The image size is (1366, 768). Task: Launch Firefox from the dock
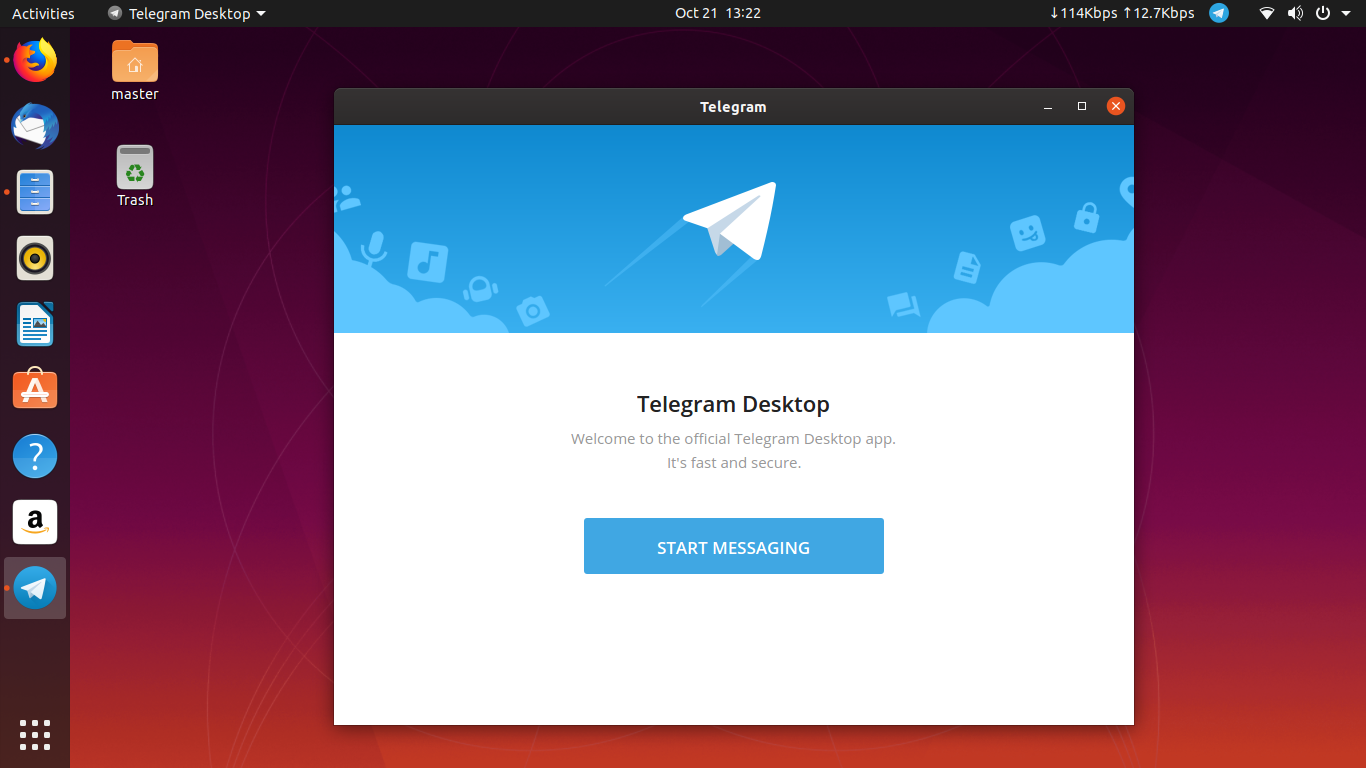(34, 60)
